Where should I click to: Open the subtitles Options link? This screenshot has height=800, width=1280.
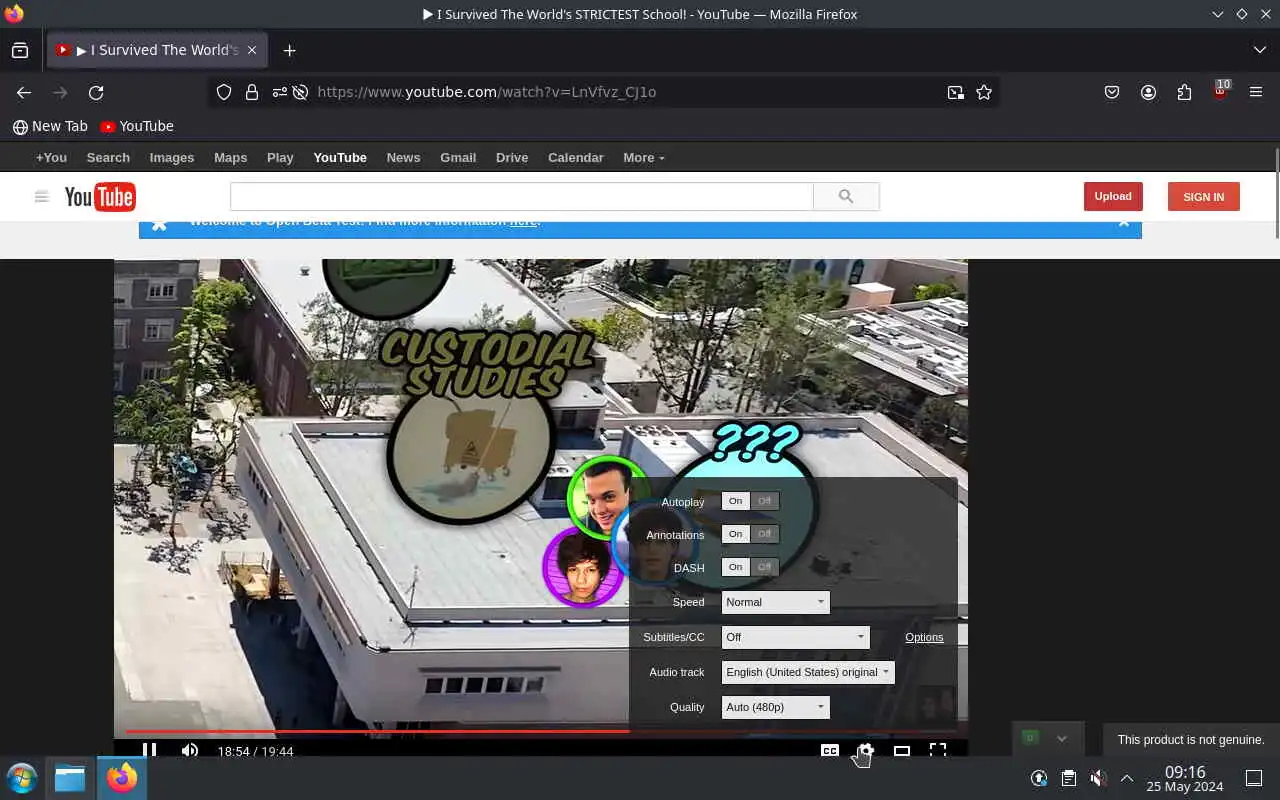pos(924,637)
